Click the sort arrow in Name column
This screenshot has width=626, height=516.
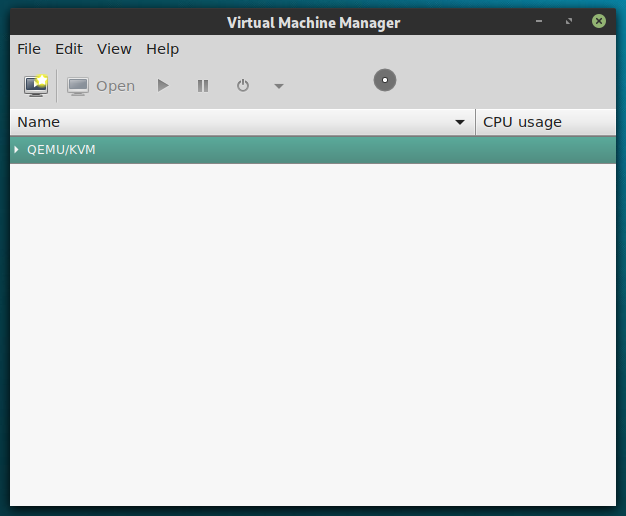tap(460, 122)
